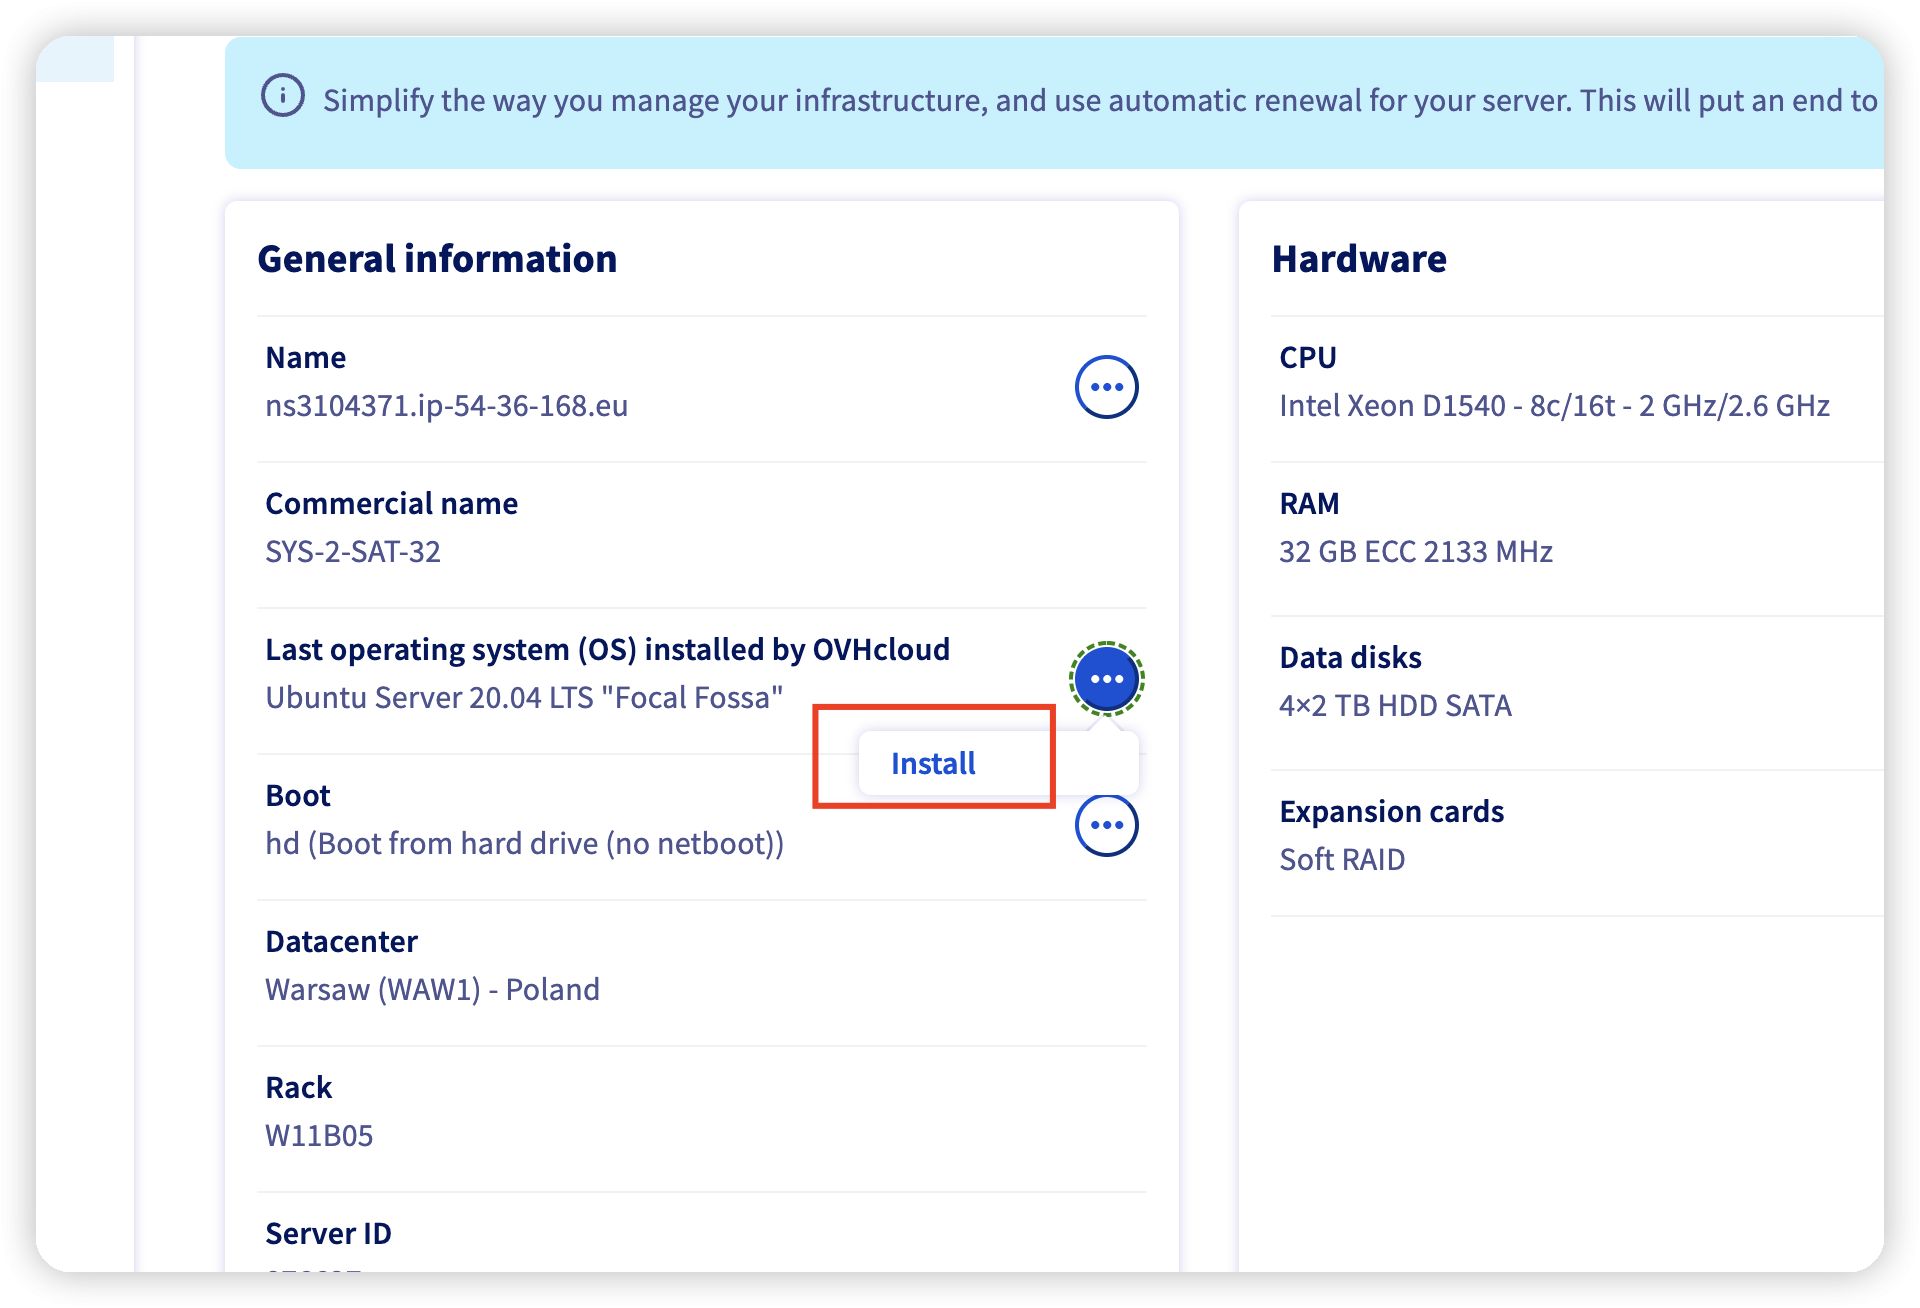Image resolution: width=1920 pixels, height=1308 pixels.
Task: Click the server name ns3104371.ip-54-36-168.eu
Action: (446, 406)
